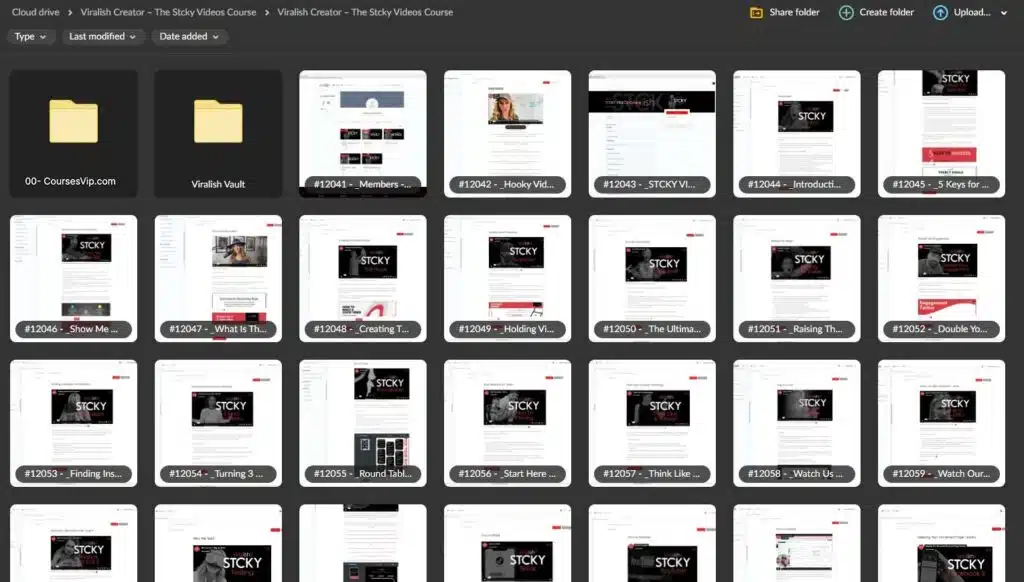Open the Viralish Vault folder icon

pos(218,121)
